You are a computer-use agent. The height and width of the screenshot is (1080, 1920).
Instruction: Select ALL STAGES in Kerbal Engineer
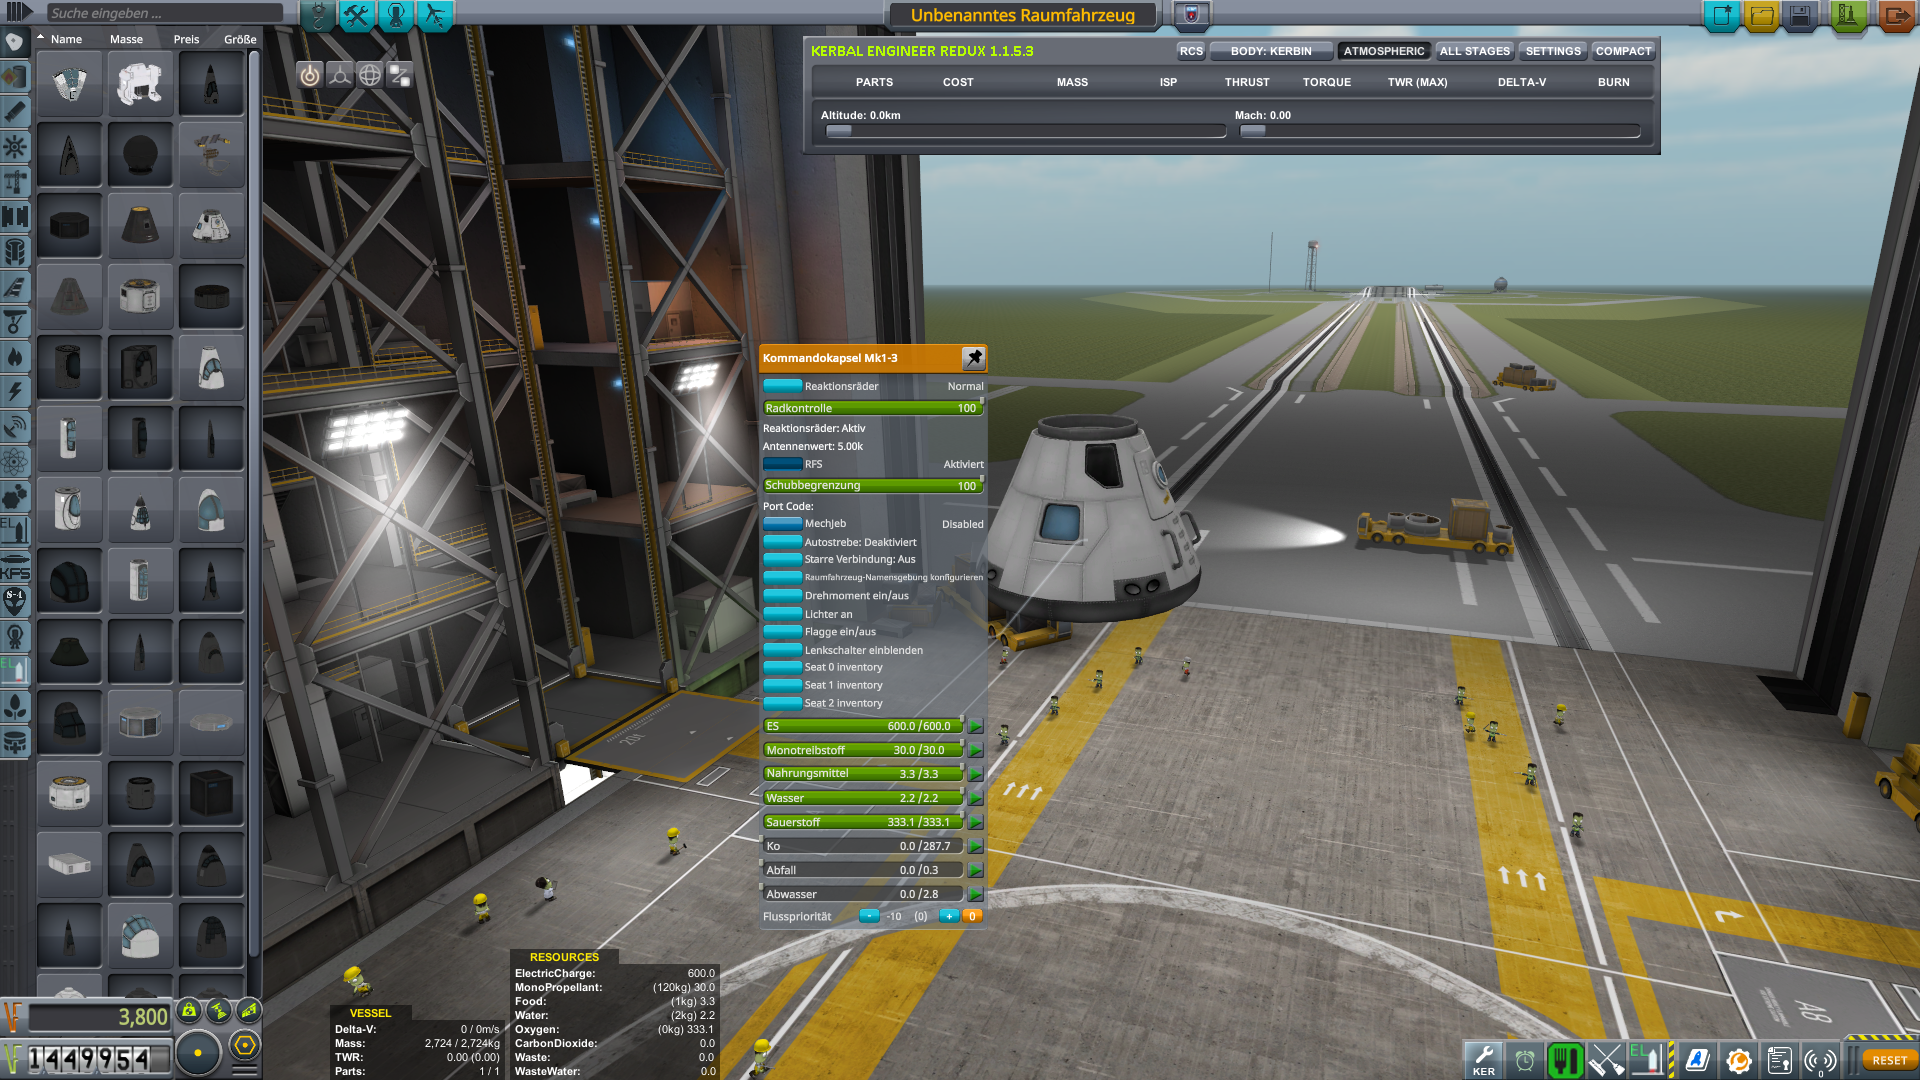click(x=1474, y=51)
